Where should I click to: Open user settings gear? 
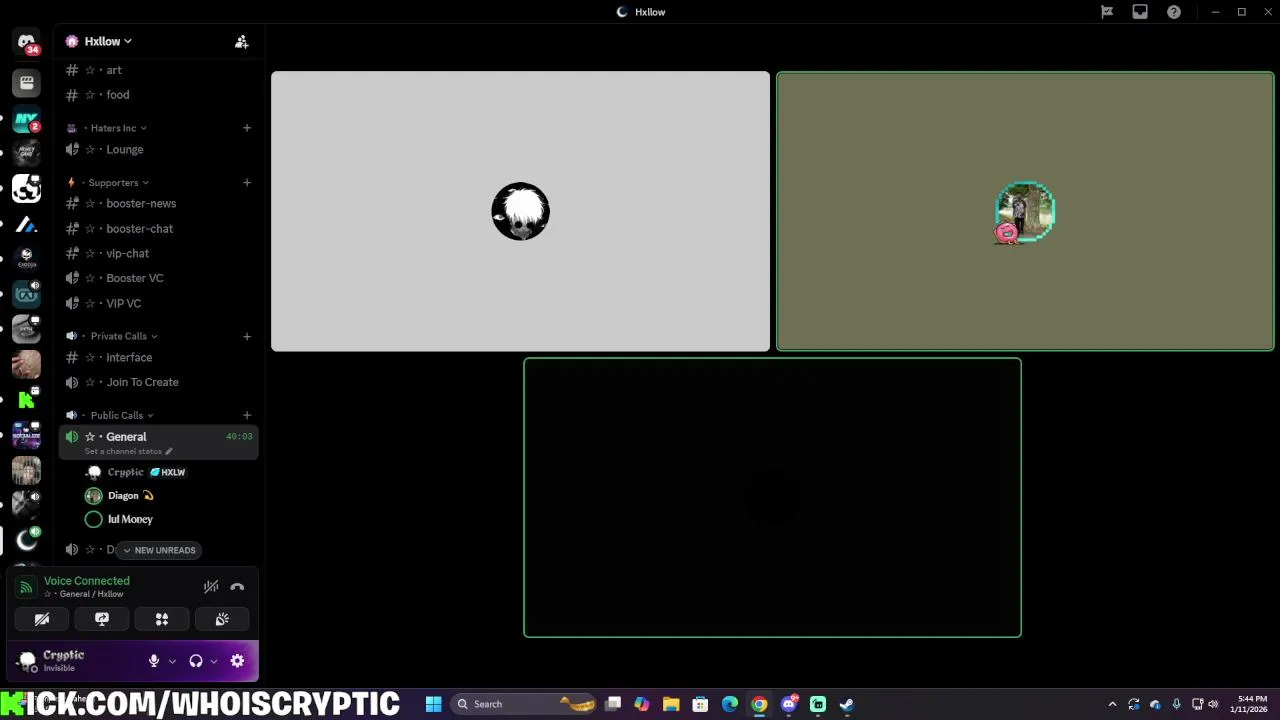point(237,661)
